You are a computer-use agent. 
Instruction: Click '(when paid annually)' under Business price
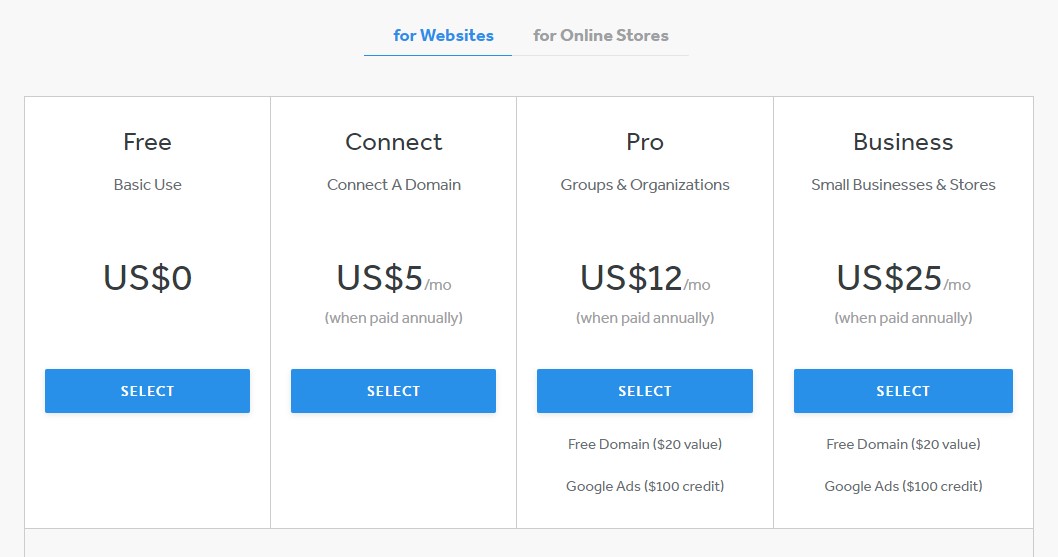pyautogui.click(x=903, y=318)
